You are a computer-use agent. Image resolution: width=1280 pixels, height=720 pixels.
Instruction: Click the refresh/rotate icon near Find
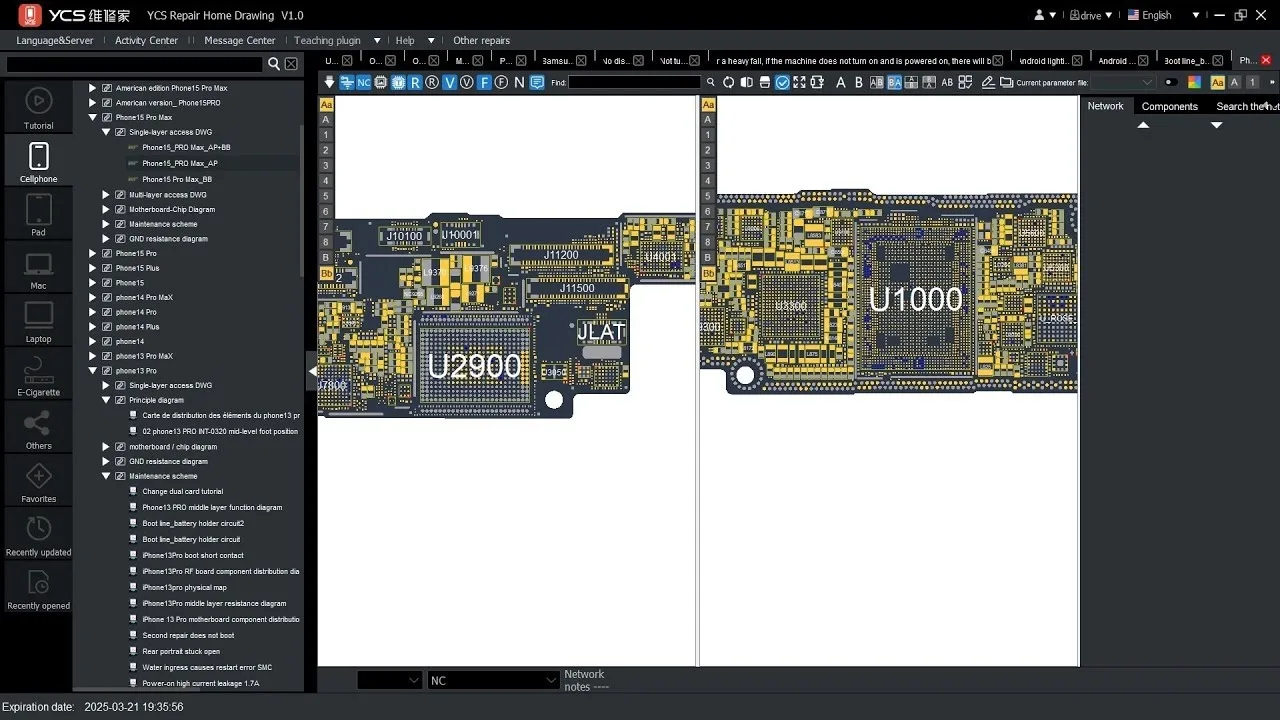(728, 82)
